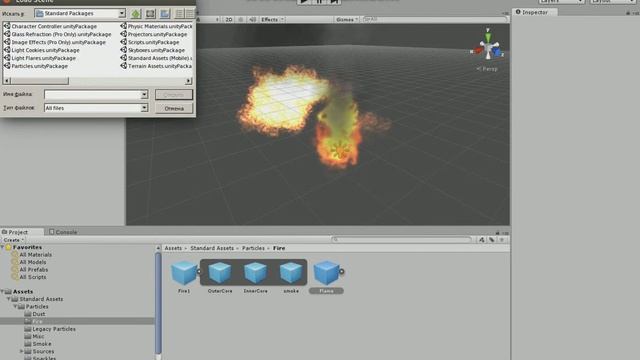This screenshot has height=360, width=640.
Task: Click the Project tree vertical scrollbar
Action: click(x=158, y=302)
